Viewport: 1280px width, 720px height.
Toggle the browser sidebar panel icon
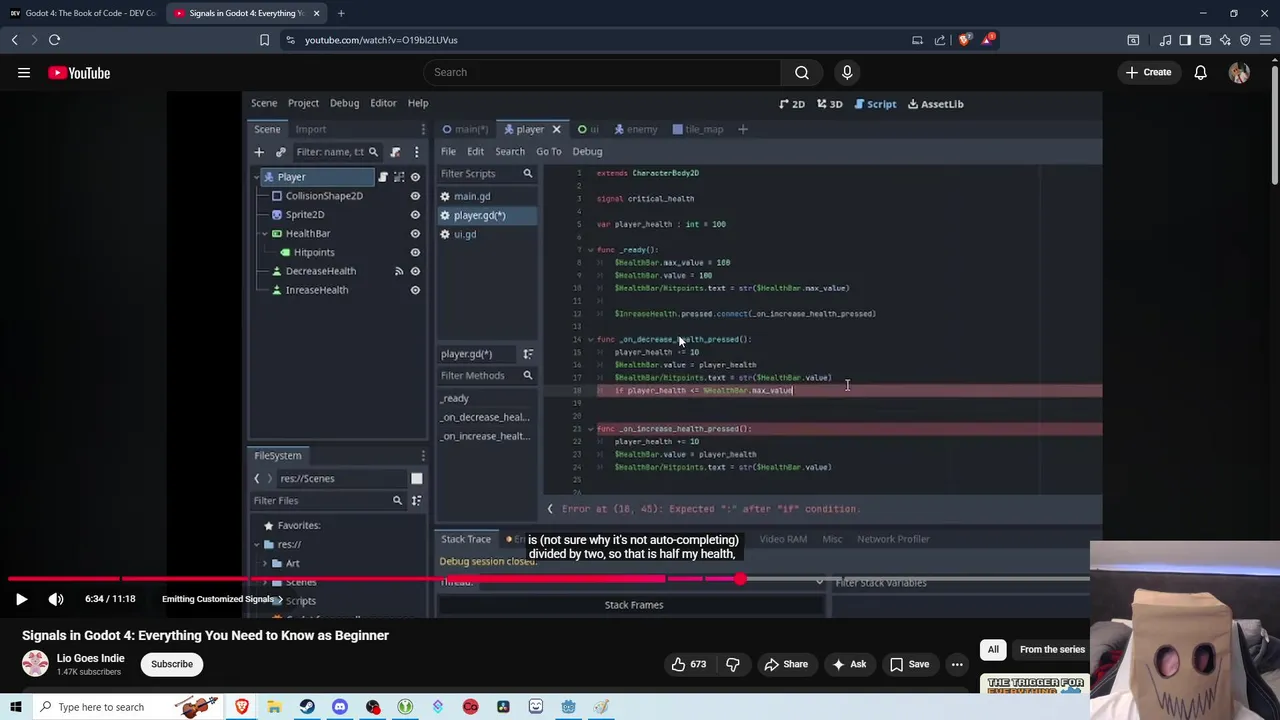pyautogui.click(x=1185, y=40)
